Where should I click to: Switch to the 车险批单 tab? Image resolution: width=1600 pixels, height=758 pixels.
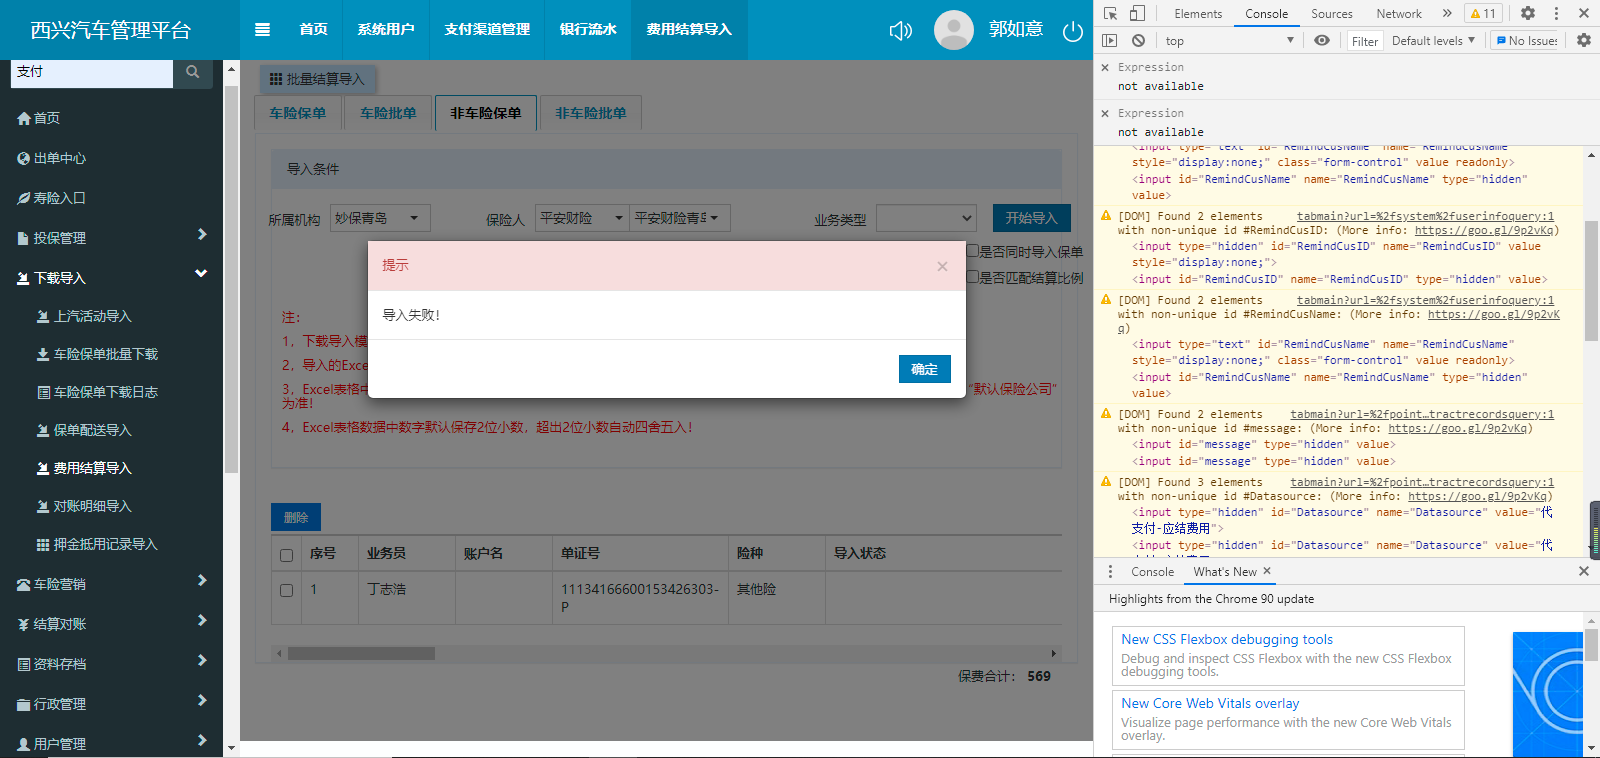388,113
